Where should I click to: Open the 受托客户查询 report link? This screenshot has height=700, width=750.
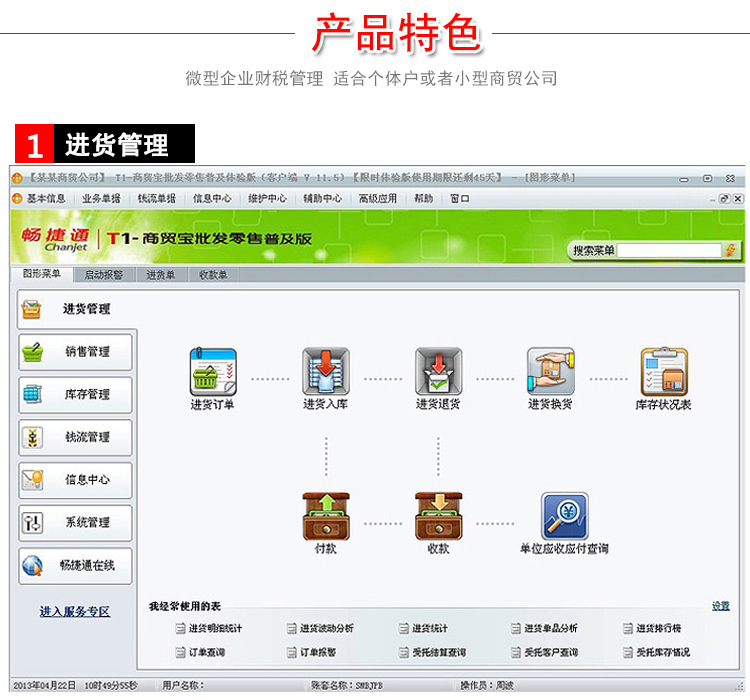coord(551,652)
